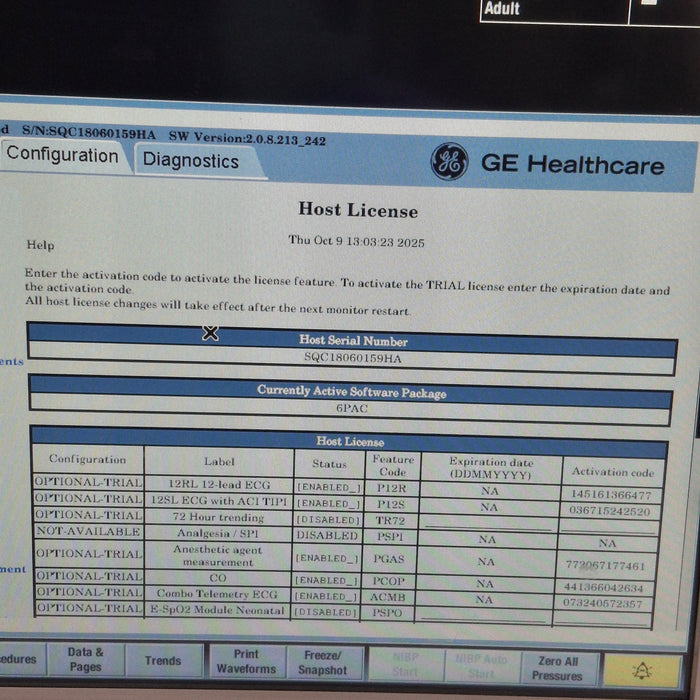
Task: Click feature code P12R
Action: click(392, 488)
